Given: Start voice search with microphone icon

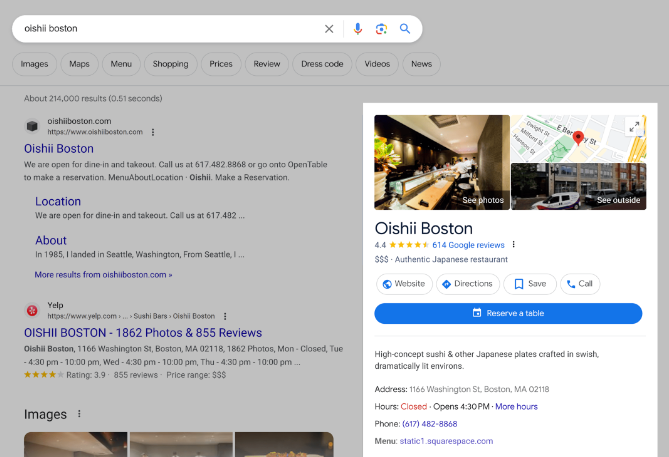Looking at the screenshot, I should click(358, 29).
